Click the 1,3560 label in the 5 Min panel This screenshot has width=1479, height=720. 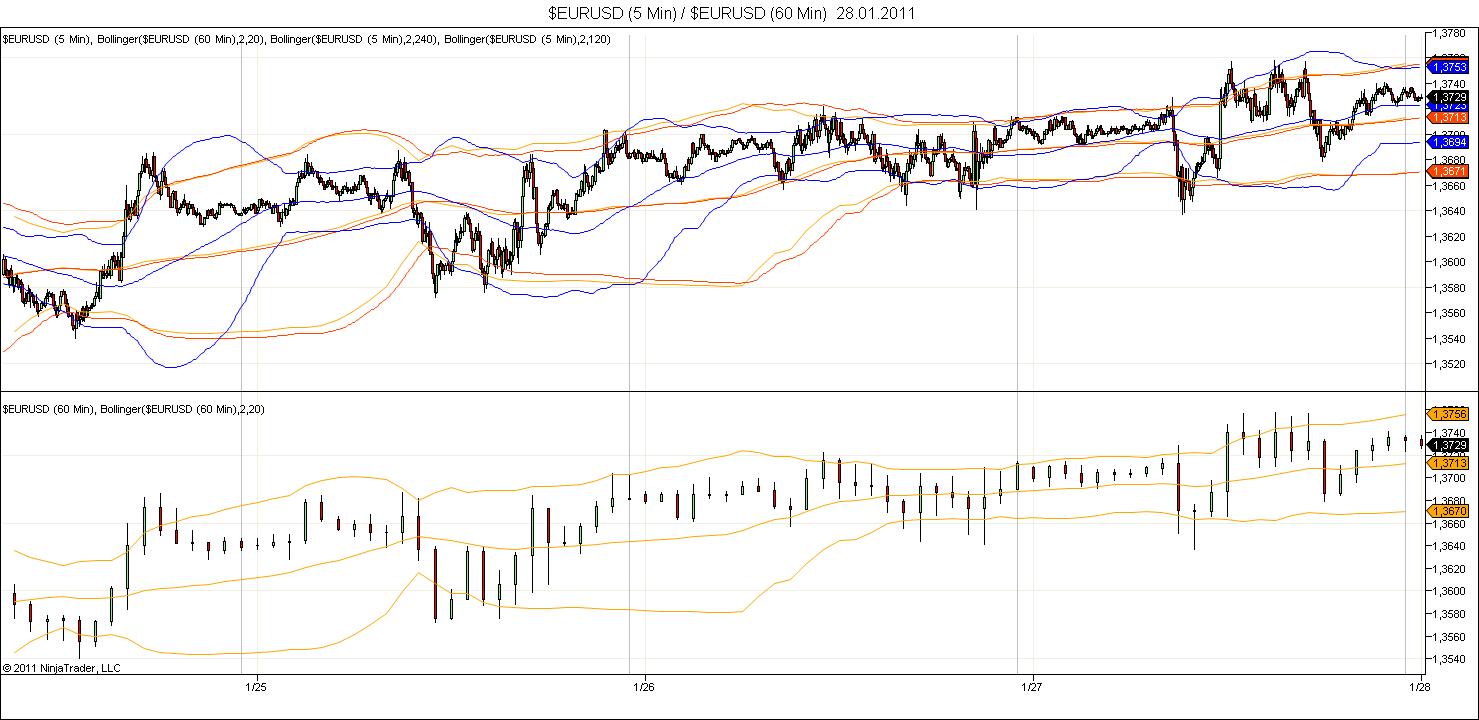1451,313
